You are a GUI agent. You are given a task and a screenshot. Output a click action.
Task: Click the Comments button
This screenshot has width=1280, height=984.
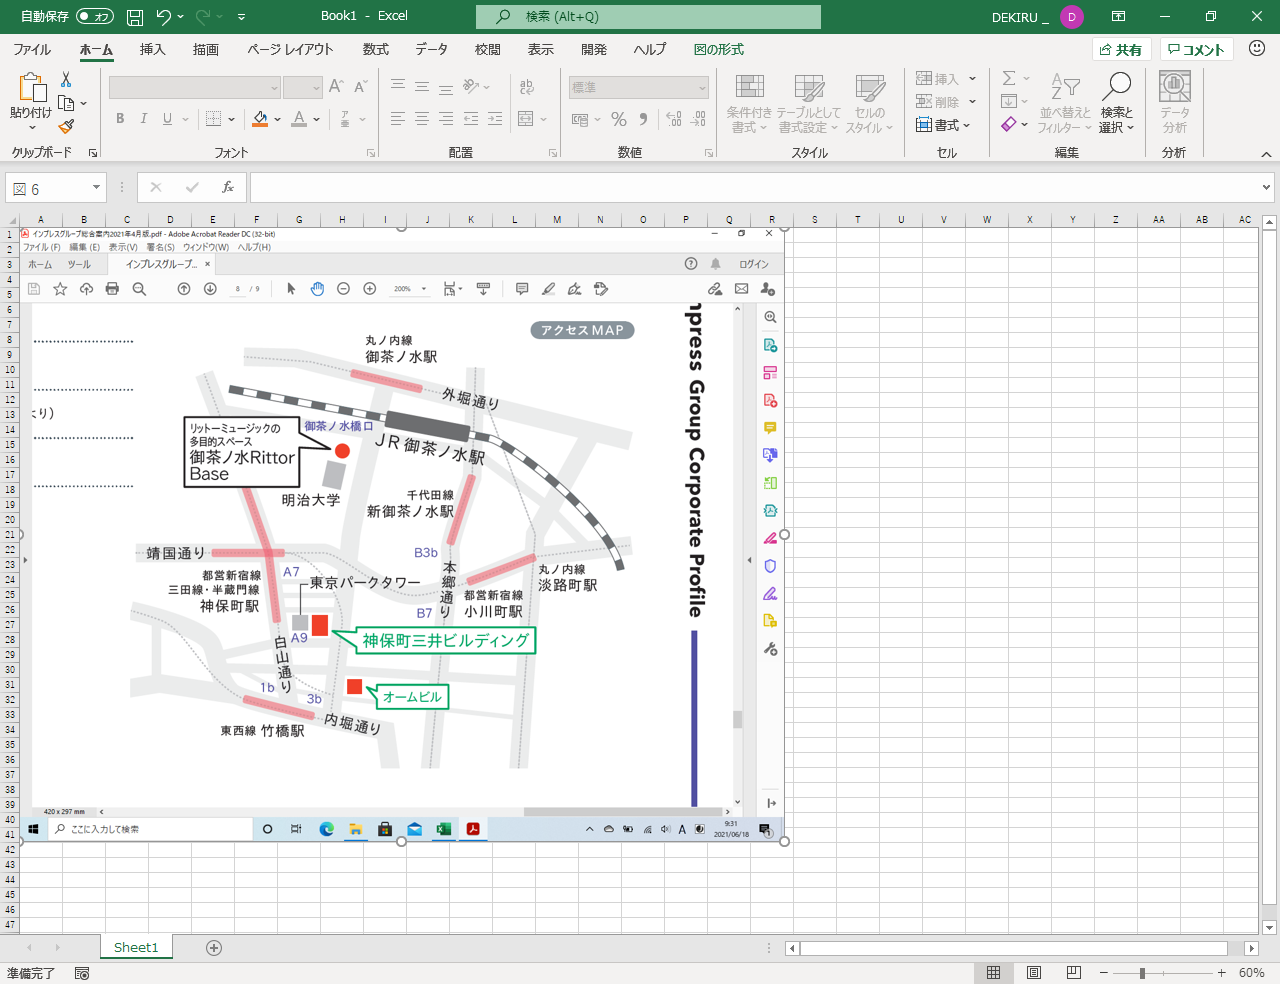click(x=1196, y=50)
